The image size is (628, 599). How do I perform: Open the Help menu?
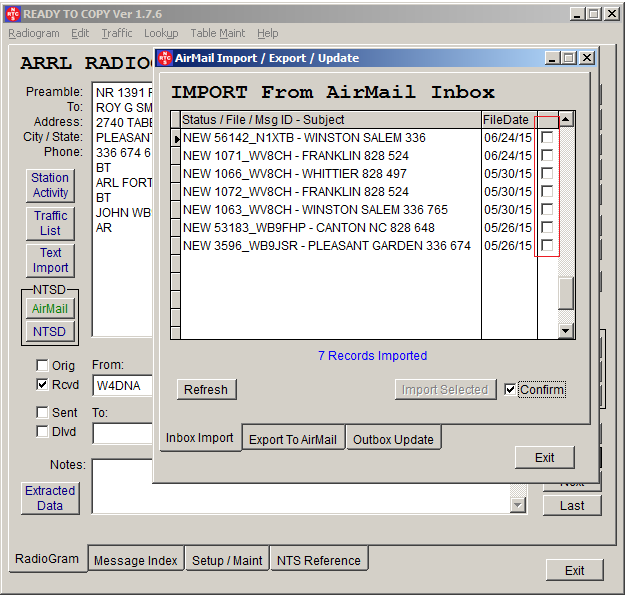tap(268, 33)
